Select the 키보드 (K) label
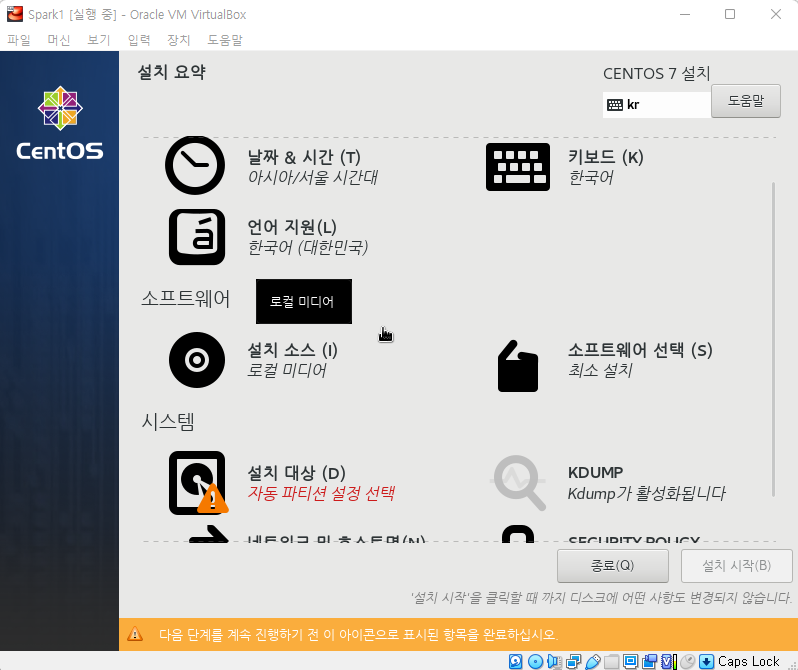 point(606,157)
